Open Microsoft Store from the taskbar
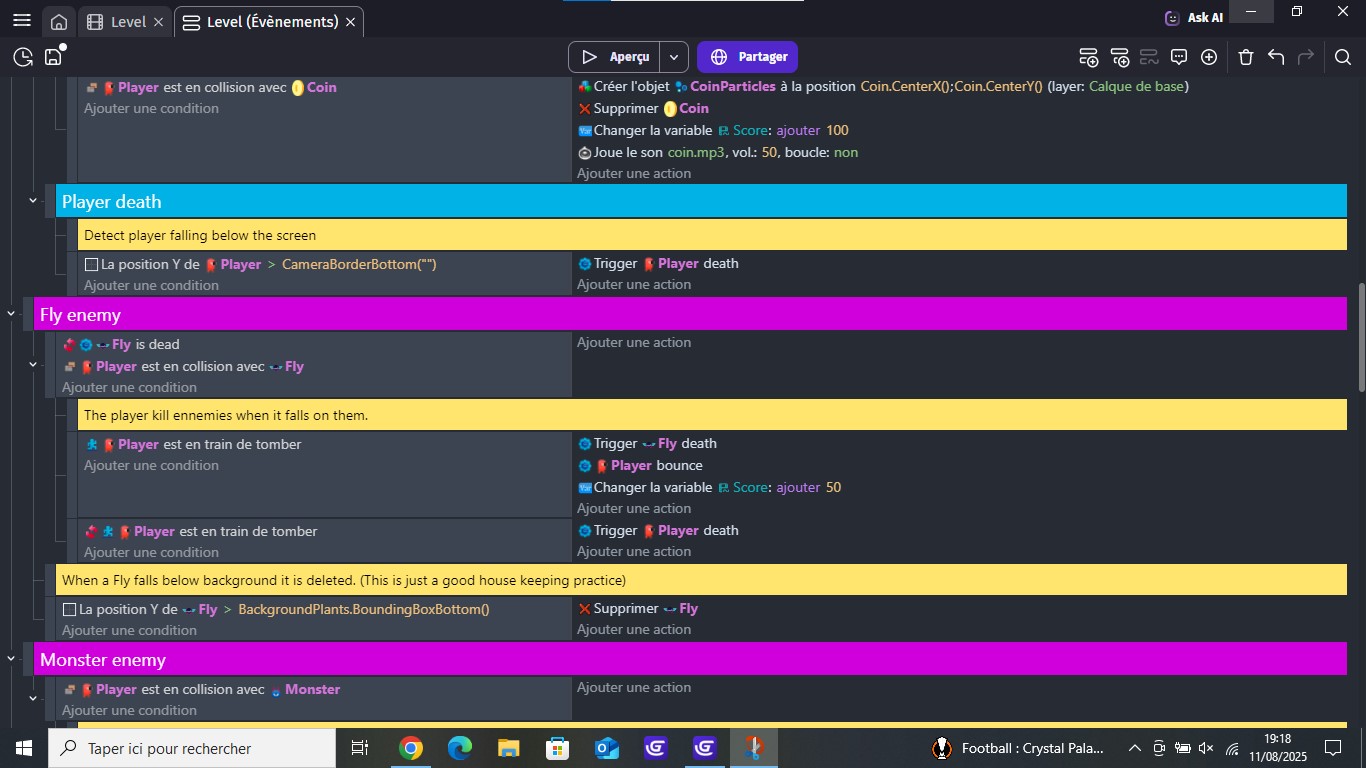This screenshot has width=1366, height=768. pyautogui.click(x=557, y=748)
